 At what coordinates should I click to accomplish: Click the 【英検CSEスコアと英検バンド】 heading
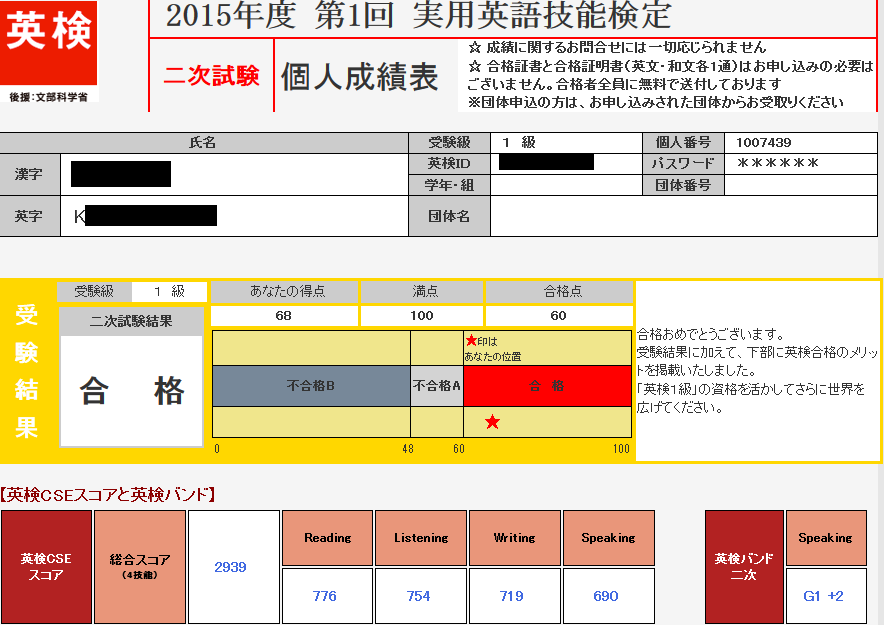108,495
